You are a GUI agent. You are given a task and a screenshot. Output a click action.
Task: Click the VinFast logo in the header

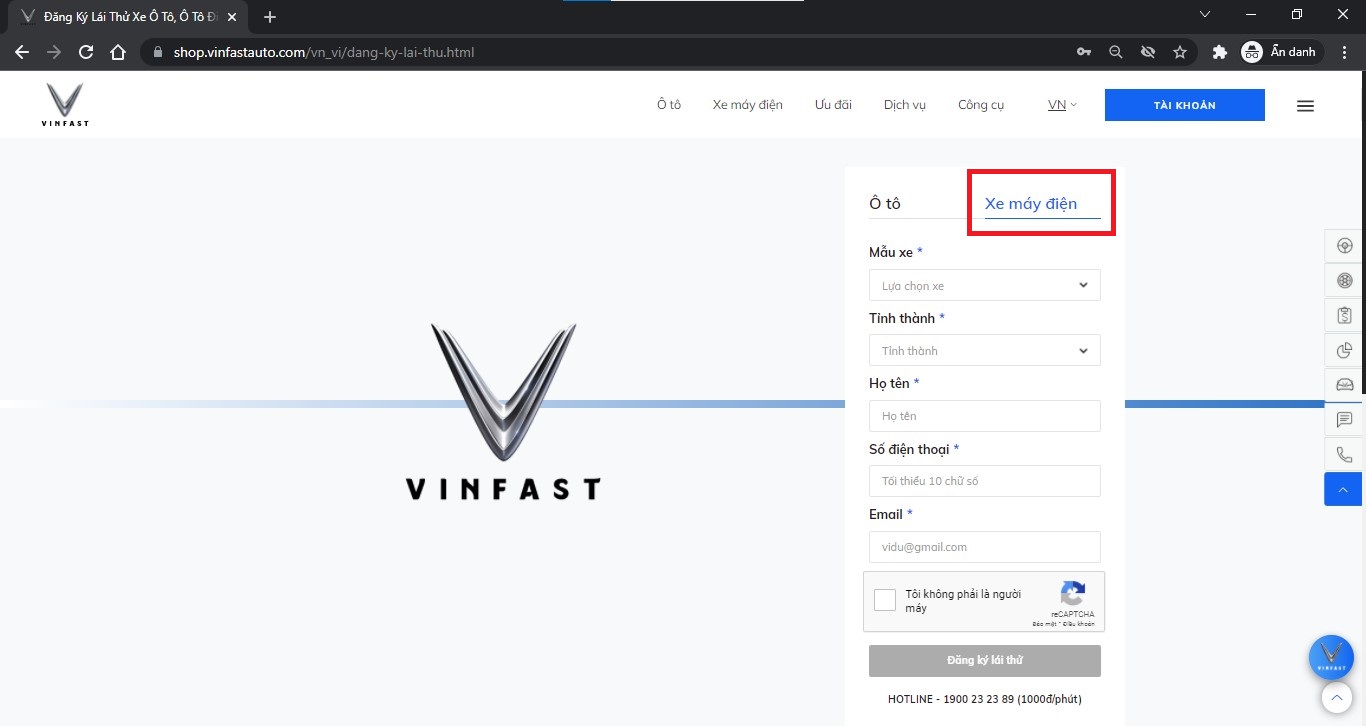tap(65, 105)
